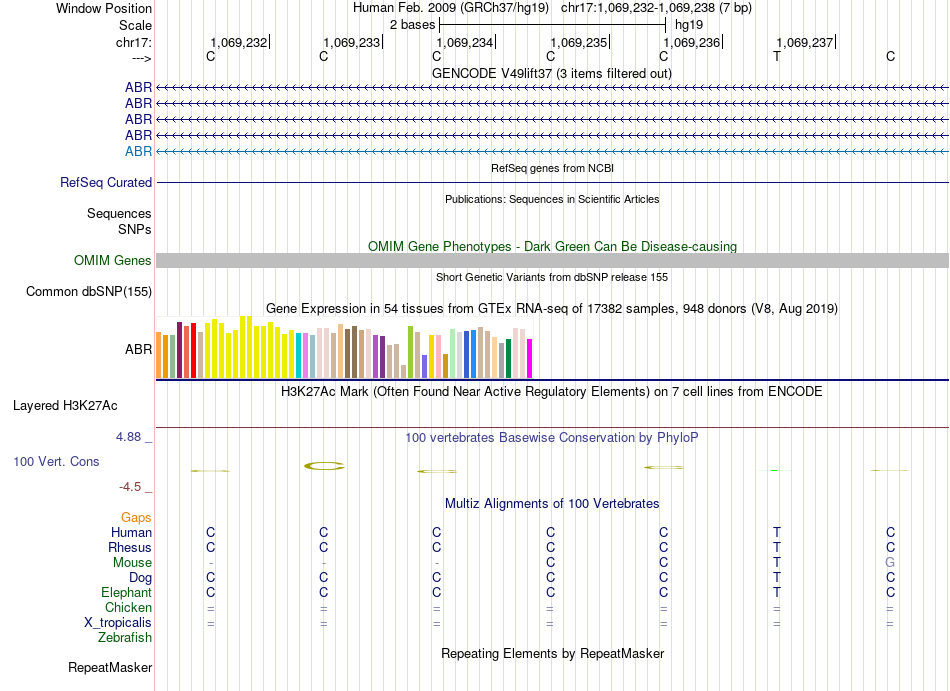Click the chr17: ruler label
Image resolution: width=950 pixels, height=691 pixels.
[134, 42]
